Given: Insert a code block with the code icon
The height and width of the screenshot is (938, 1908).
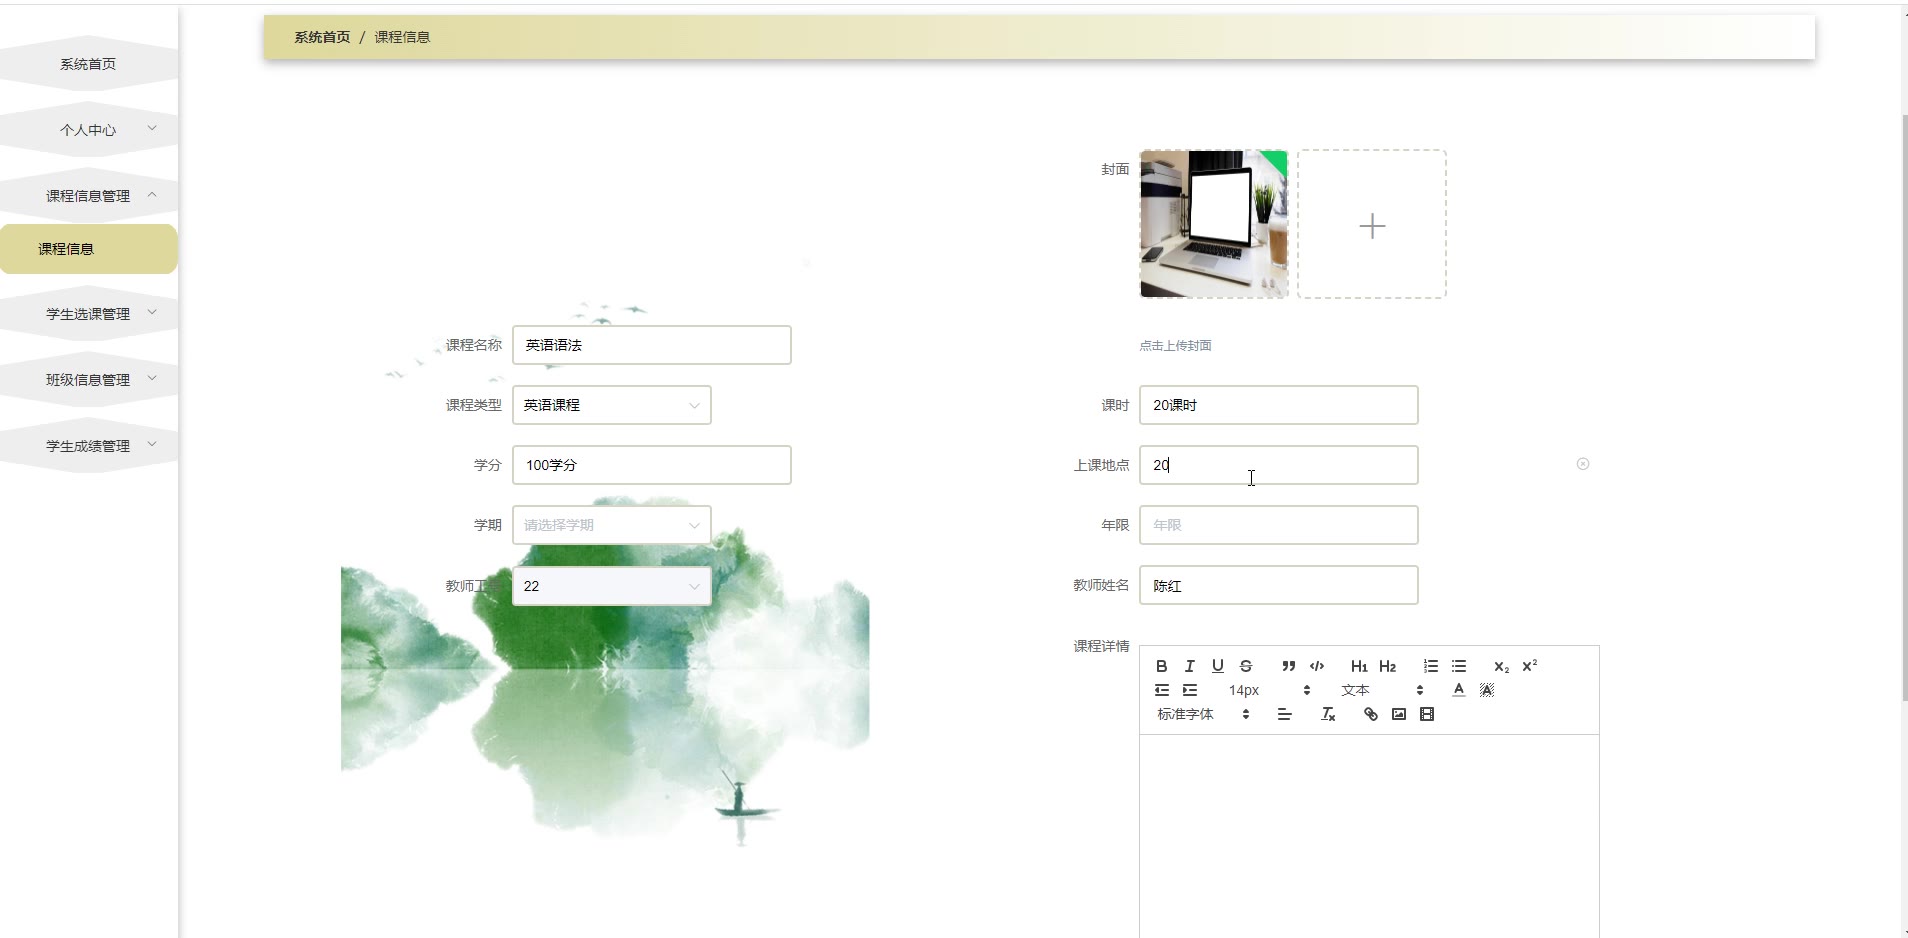Looking at the screenshot, I should (x=1317, y=666).
